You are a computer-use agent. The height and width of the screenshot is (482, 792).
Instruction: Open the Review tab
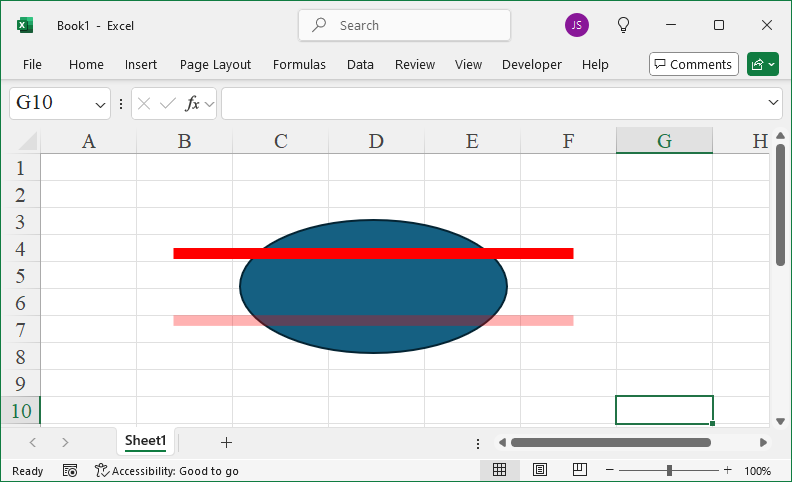415,65
